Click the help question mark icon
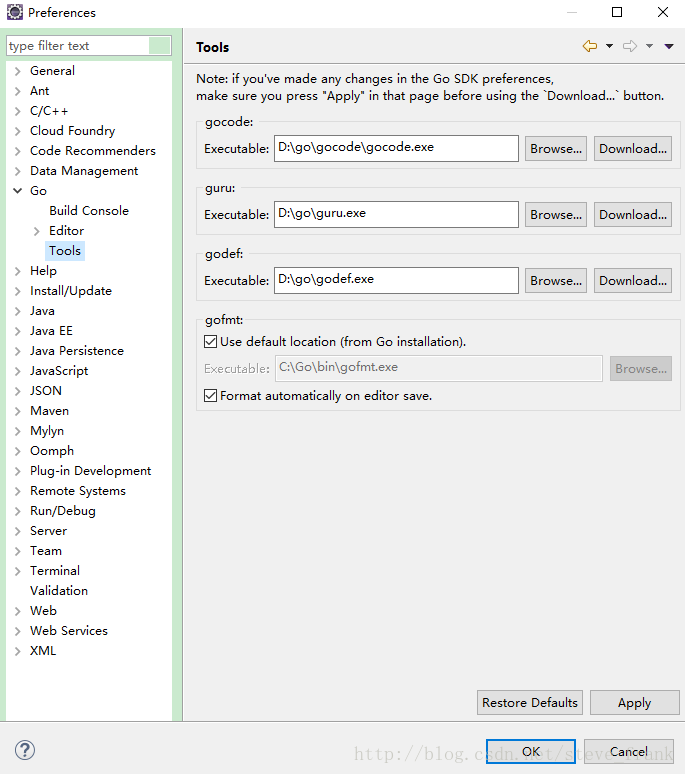This screenshot has height=774, width=685. 25,750
